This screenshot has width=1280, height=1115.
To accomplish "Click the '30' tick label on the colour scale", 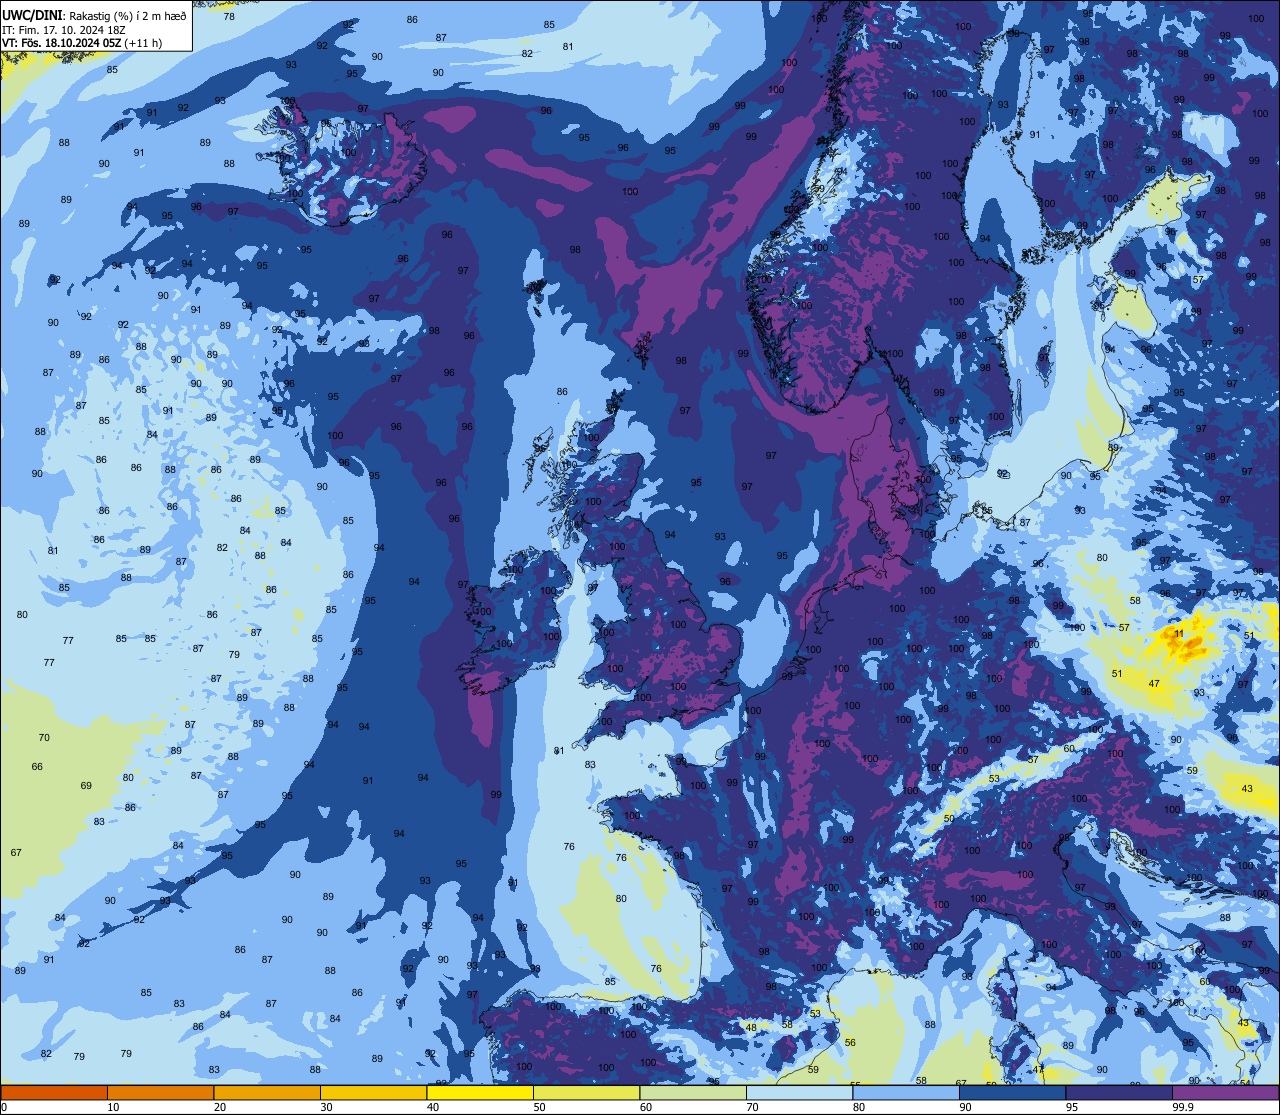I will click(x=326, y=1107).
